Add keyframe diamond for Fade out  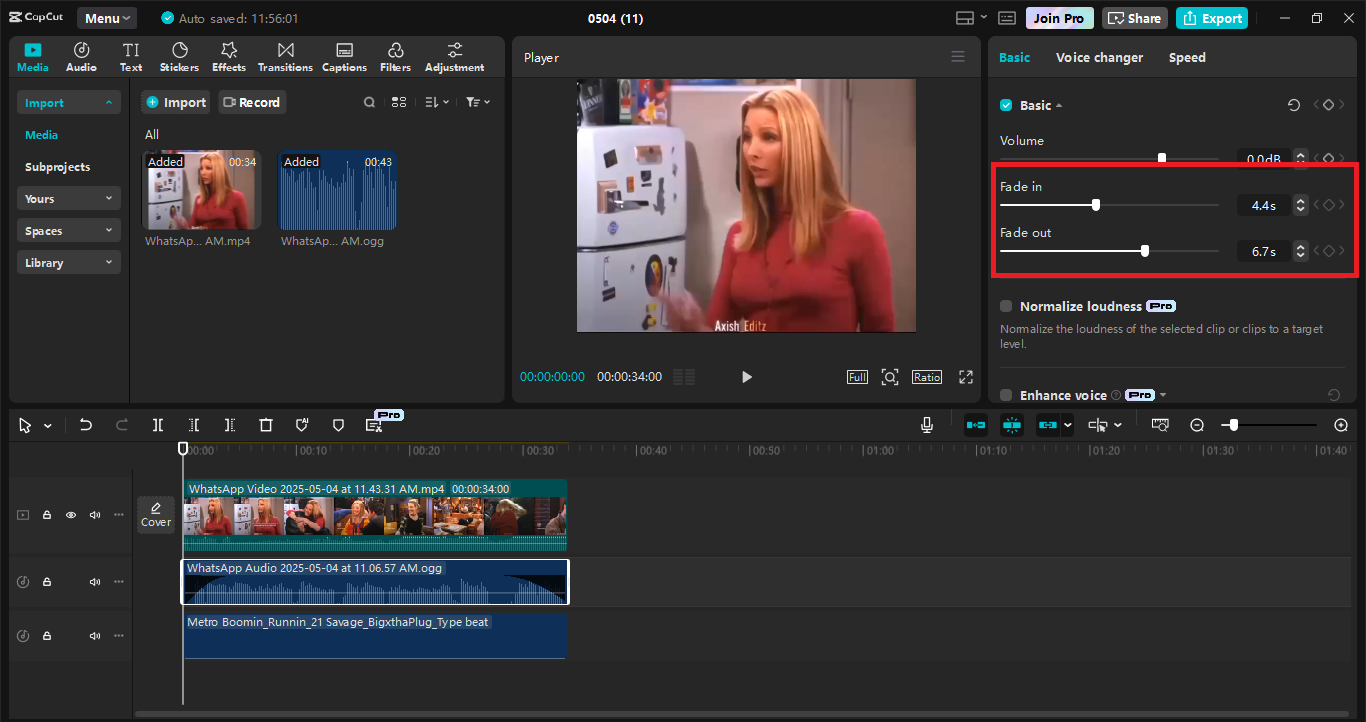pos(1328,251)
